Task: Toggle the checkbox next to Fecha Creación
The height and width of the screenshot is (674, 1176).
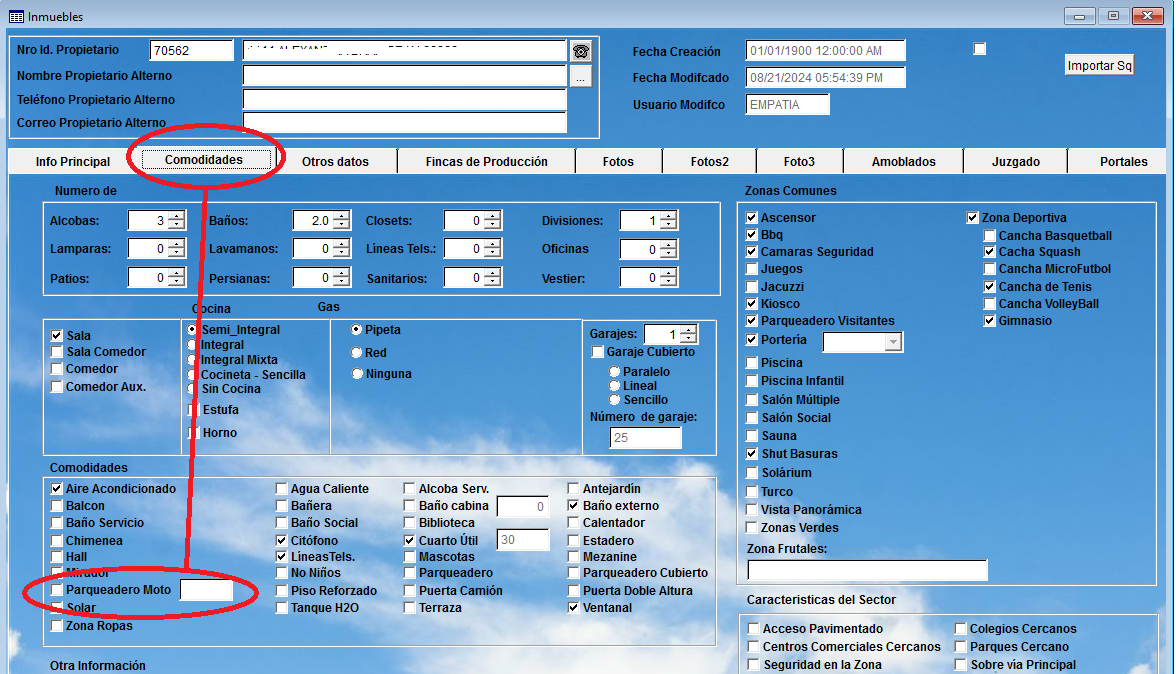Action: click(x=980, y=49)
